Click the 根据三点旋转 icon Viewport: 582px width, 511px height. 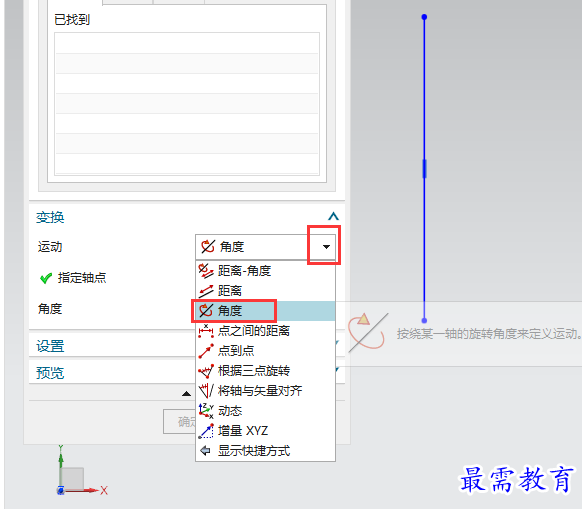(x=206, y=371)
